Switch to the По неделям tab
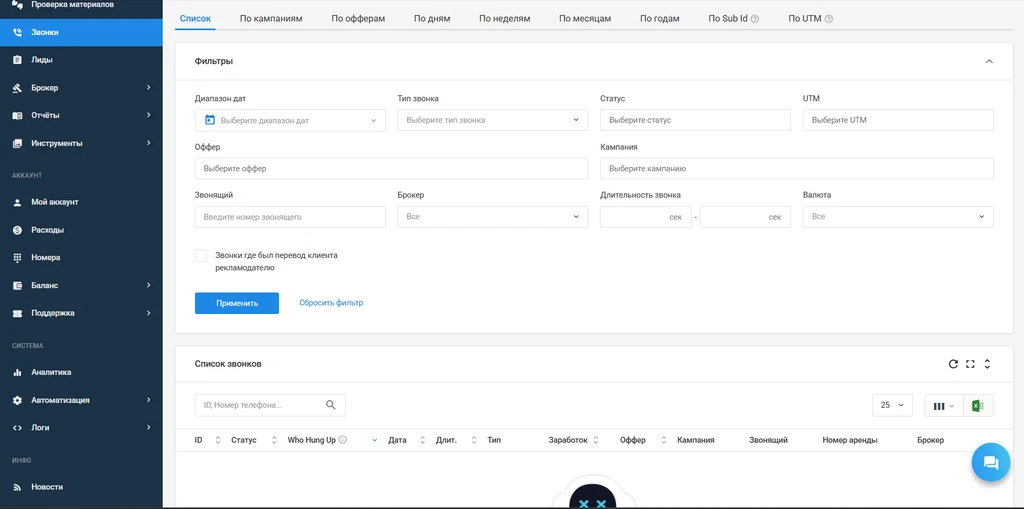Screen dimensions: 1024x509 pos(504,18)
